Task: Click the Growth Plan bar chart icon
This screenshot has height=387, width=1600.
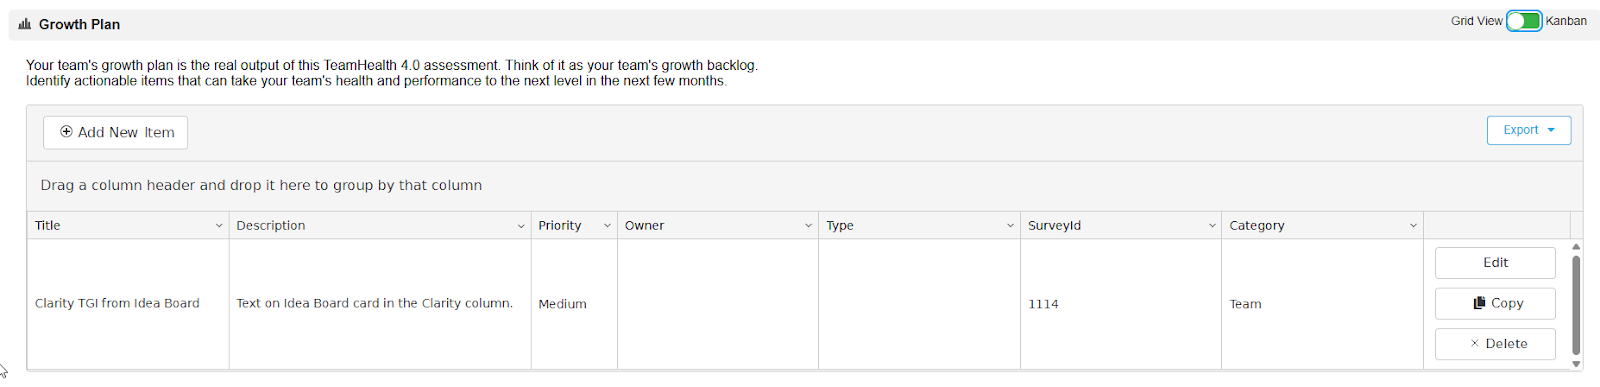Action: [25, 24]
